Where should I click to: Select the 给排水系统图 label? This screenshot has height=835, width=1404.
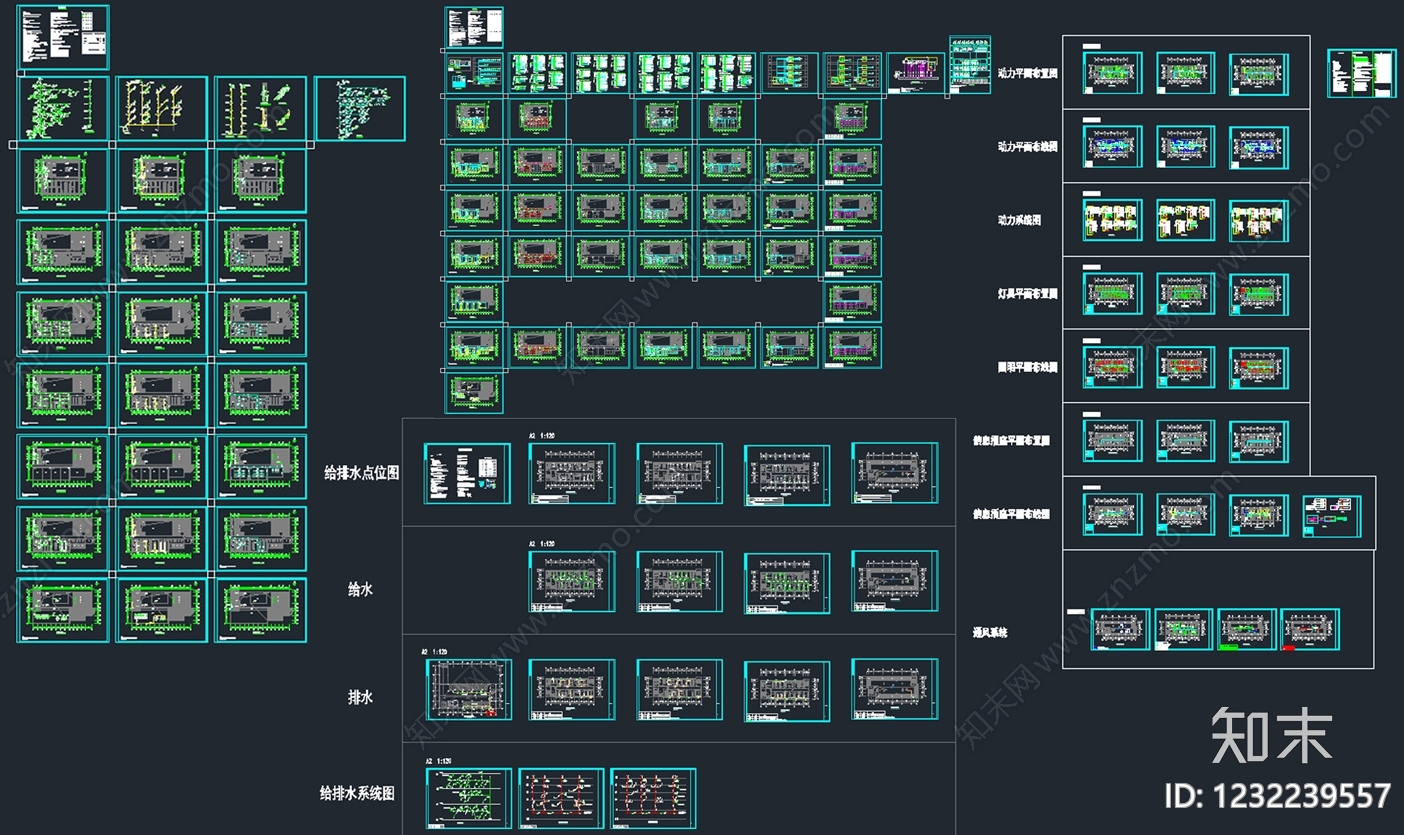pyautogui.click(x=357, y=793)
